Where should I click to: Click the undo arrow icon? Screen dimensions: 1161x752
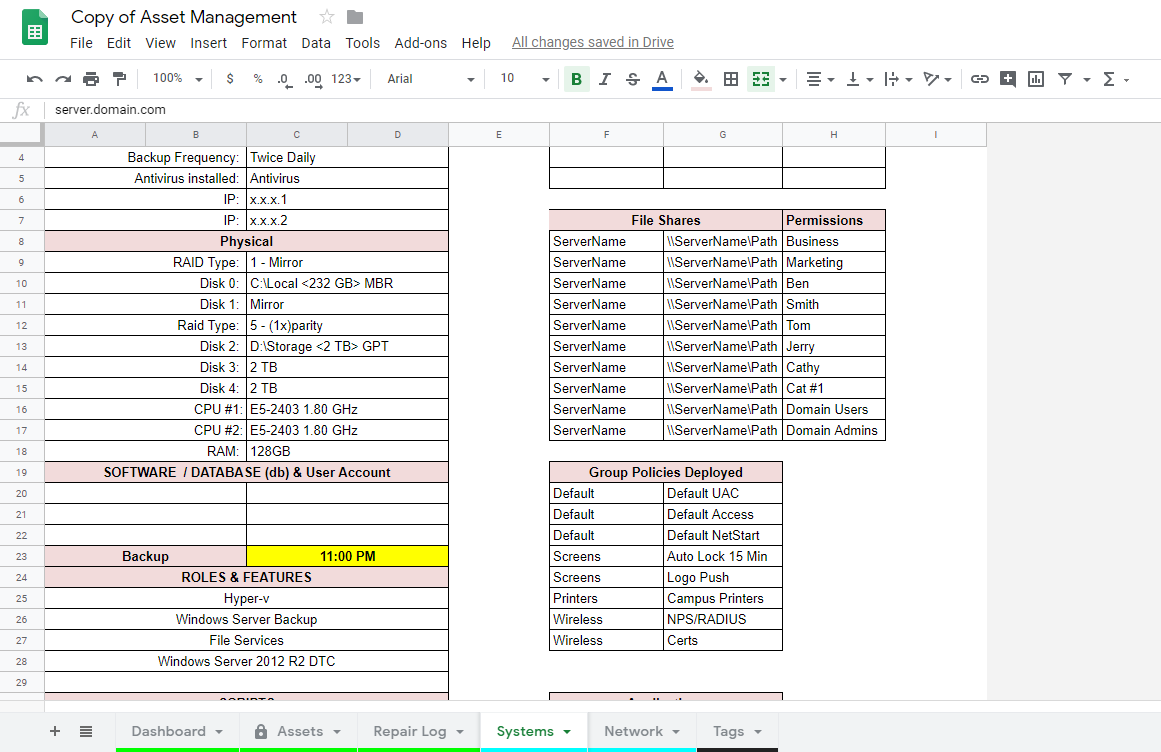pyautogui.click(x=35, y=79)
